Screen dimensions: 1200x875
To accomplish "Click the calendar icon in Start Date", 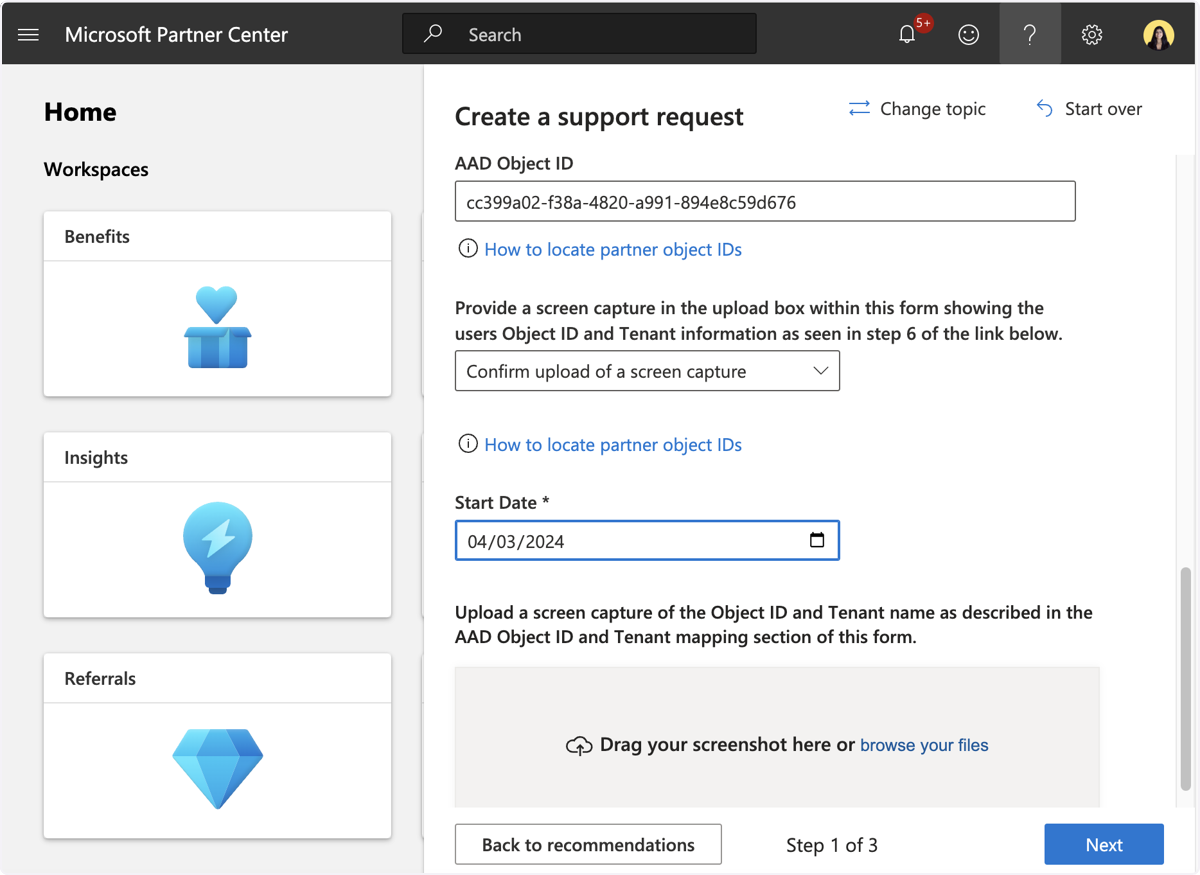I will pyautogui.click(x=817, y=540).
